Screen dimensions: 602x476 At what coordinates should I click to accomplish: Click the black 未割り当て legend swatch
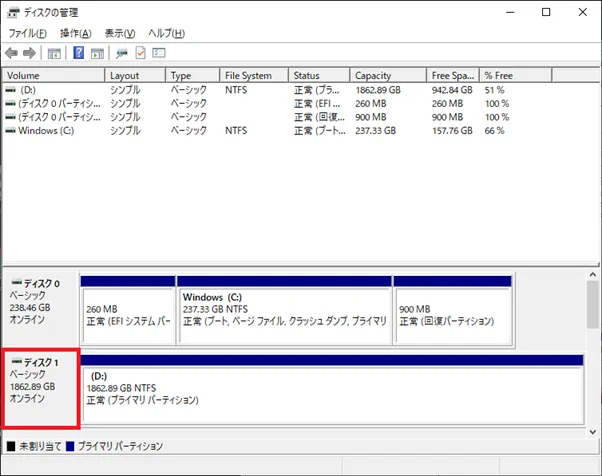pos(11,446)
